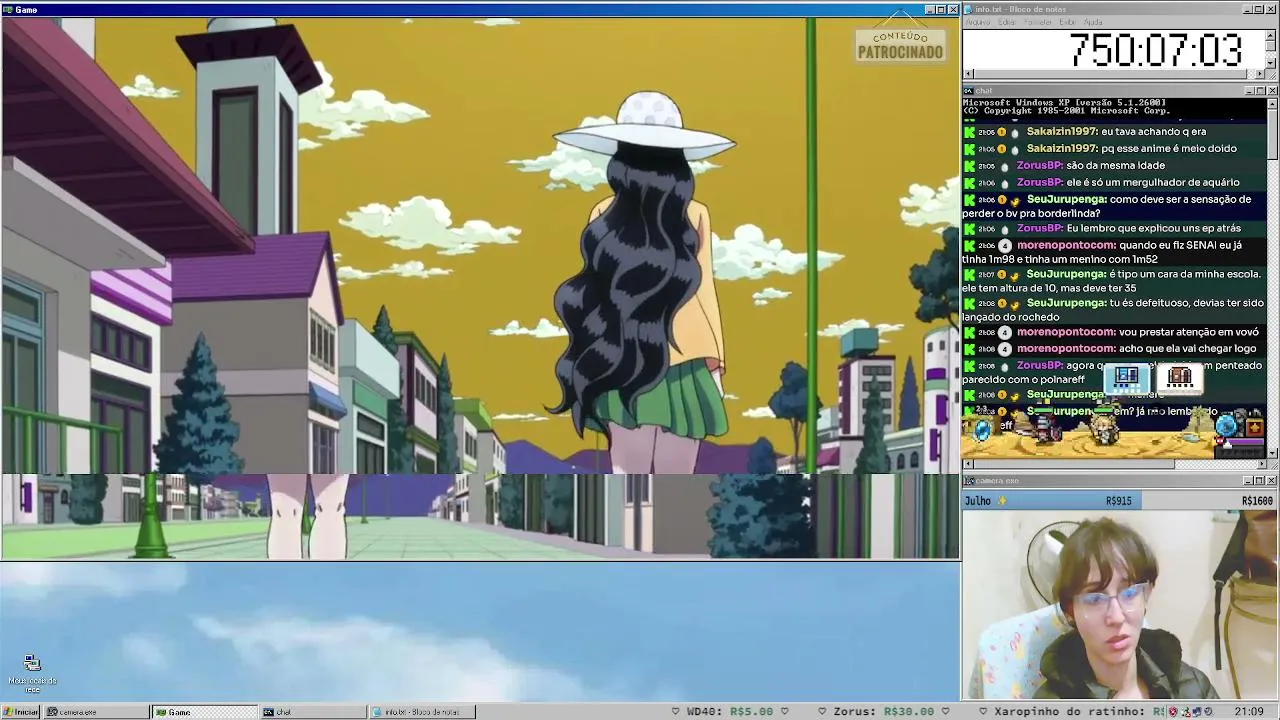Click the Game window title bar icon
The width and height of the screenshot is (1280, 720).
[7, 10]
